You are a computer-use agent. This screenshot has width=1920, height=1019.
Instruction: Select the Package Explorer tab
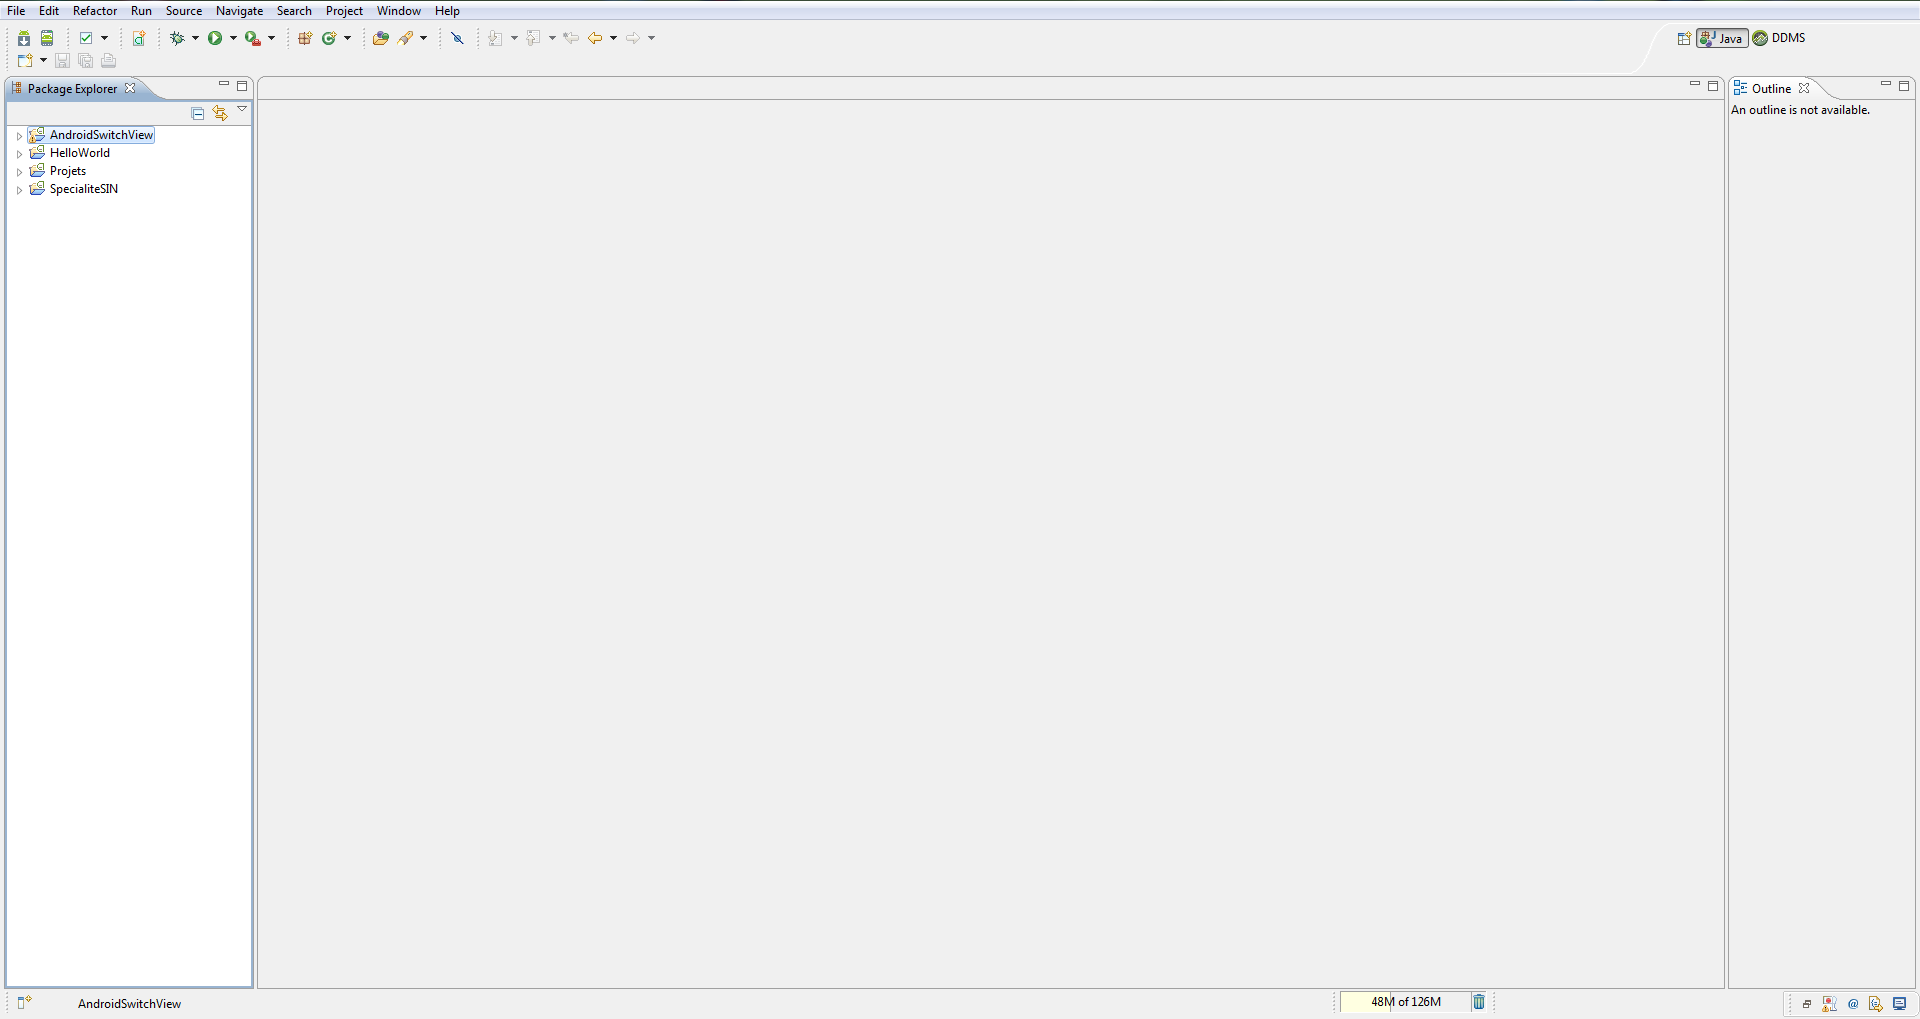72,89
